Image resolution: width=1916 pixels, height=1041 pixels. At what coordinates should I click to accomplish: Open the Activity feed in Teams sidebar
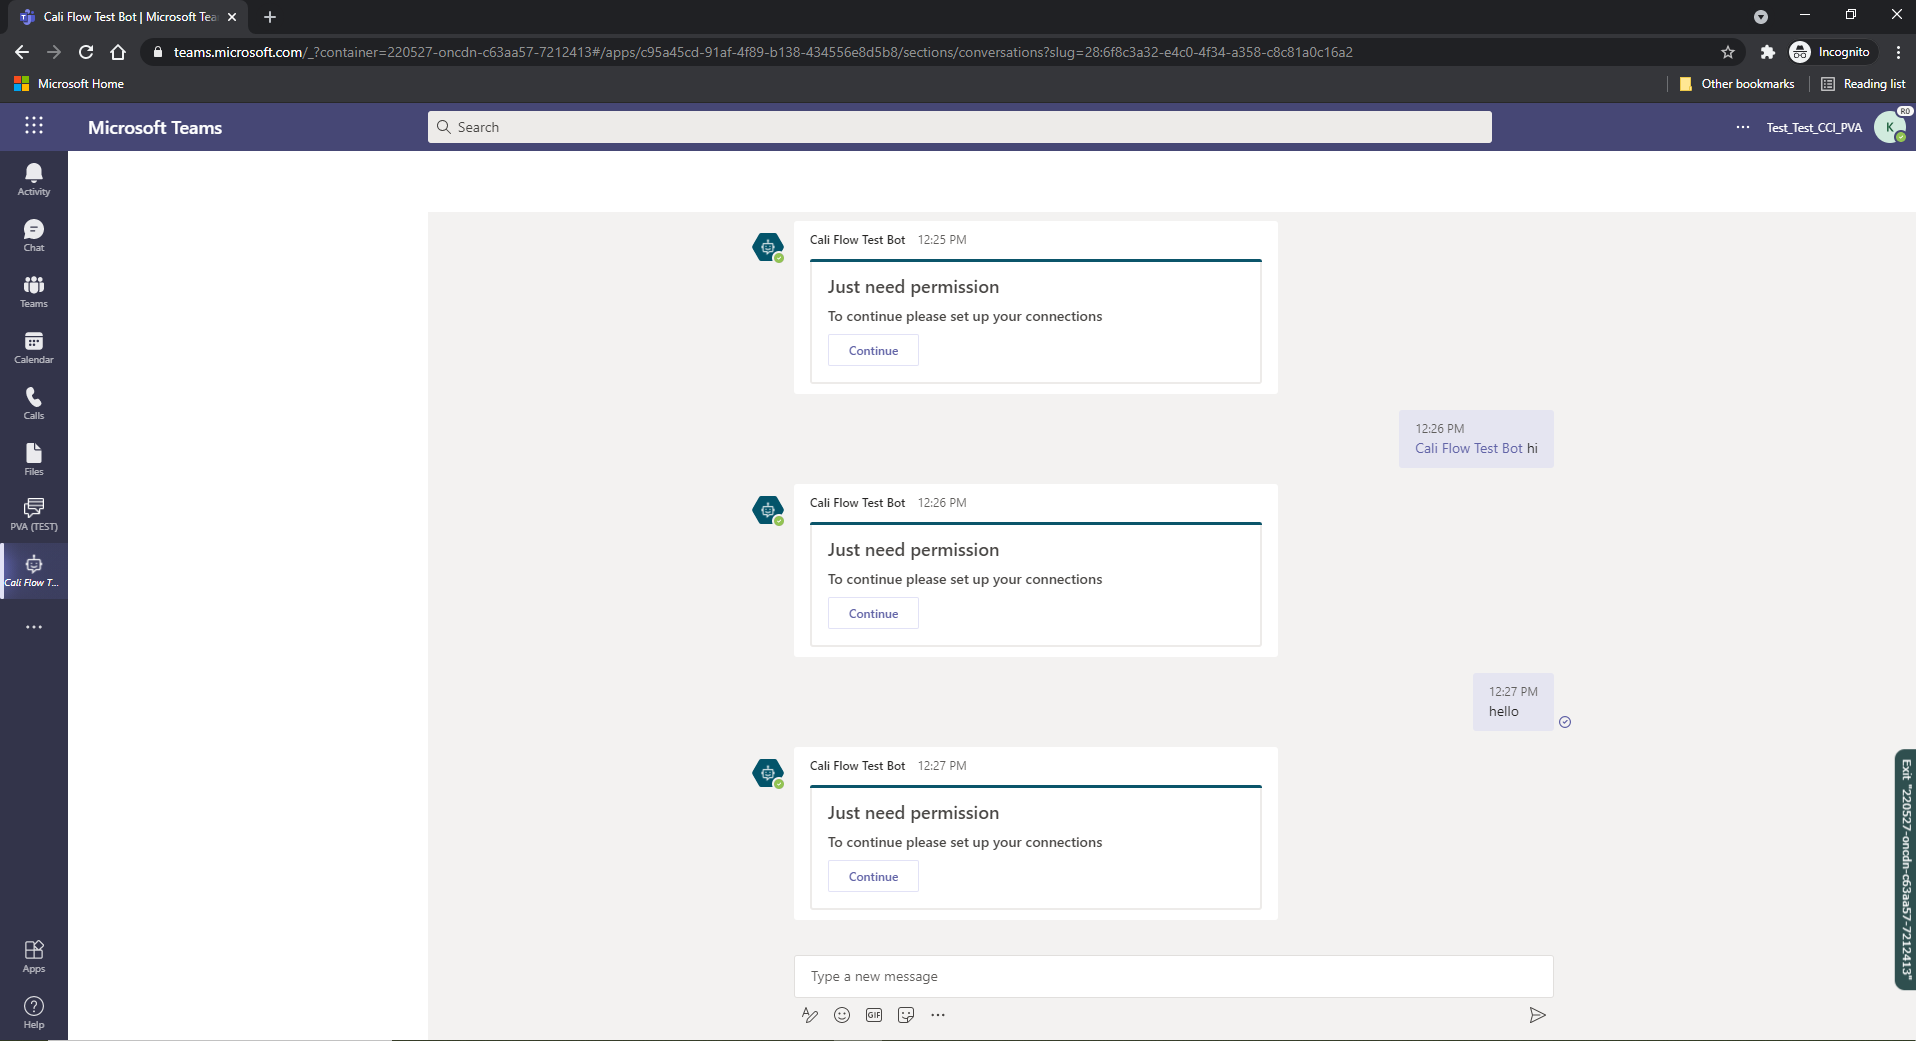click(x=33, y=180)
